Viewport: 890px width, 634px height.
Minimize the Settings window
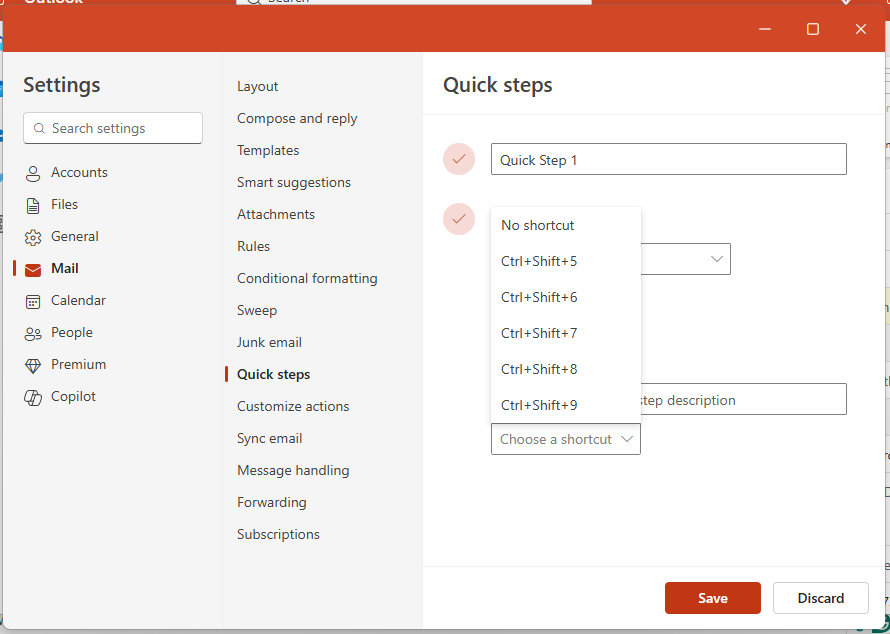pyautogui.click(x=765, y=29)
